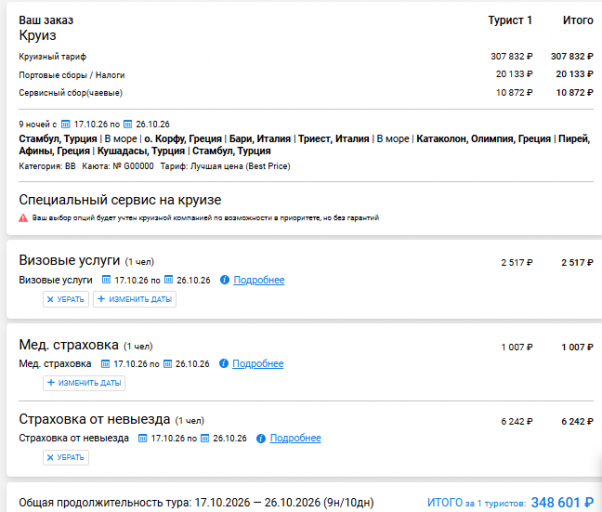
Task: Click the info icon for Страховка от невыезда
Action: tap(261, 438)
